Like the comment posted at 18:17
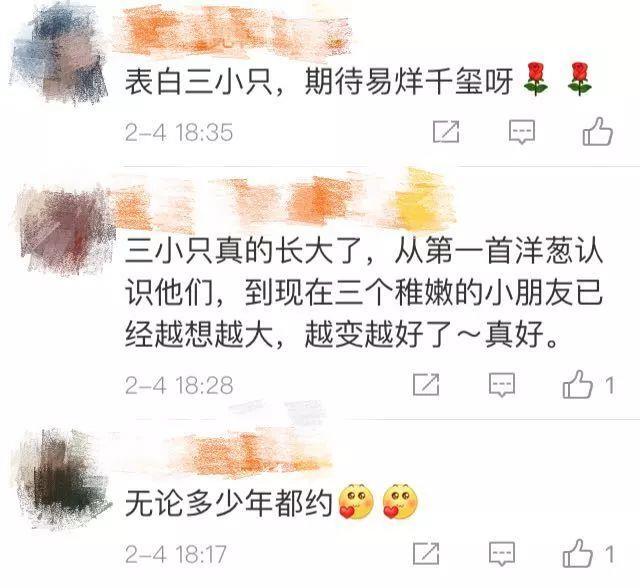 pos(578,554)
